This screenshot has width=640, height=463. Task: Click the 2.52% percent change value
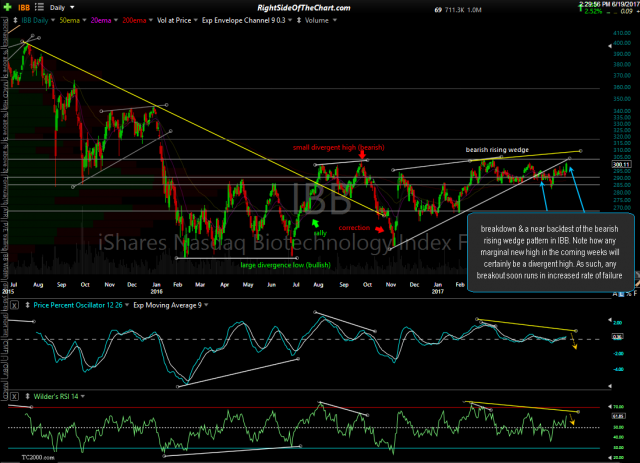click(593, 11)
